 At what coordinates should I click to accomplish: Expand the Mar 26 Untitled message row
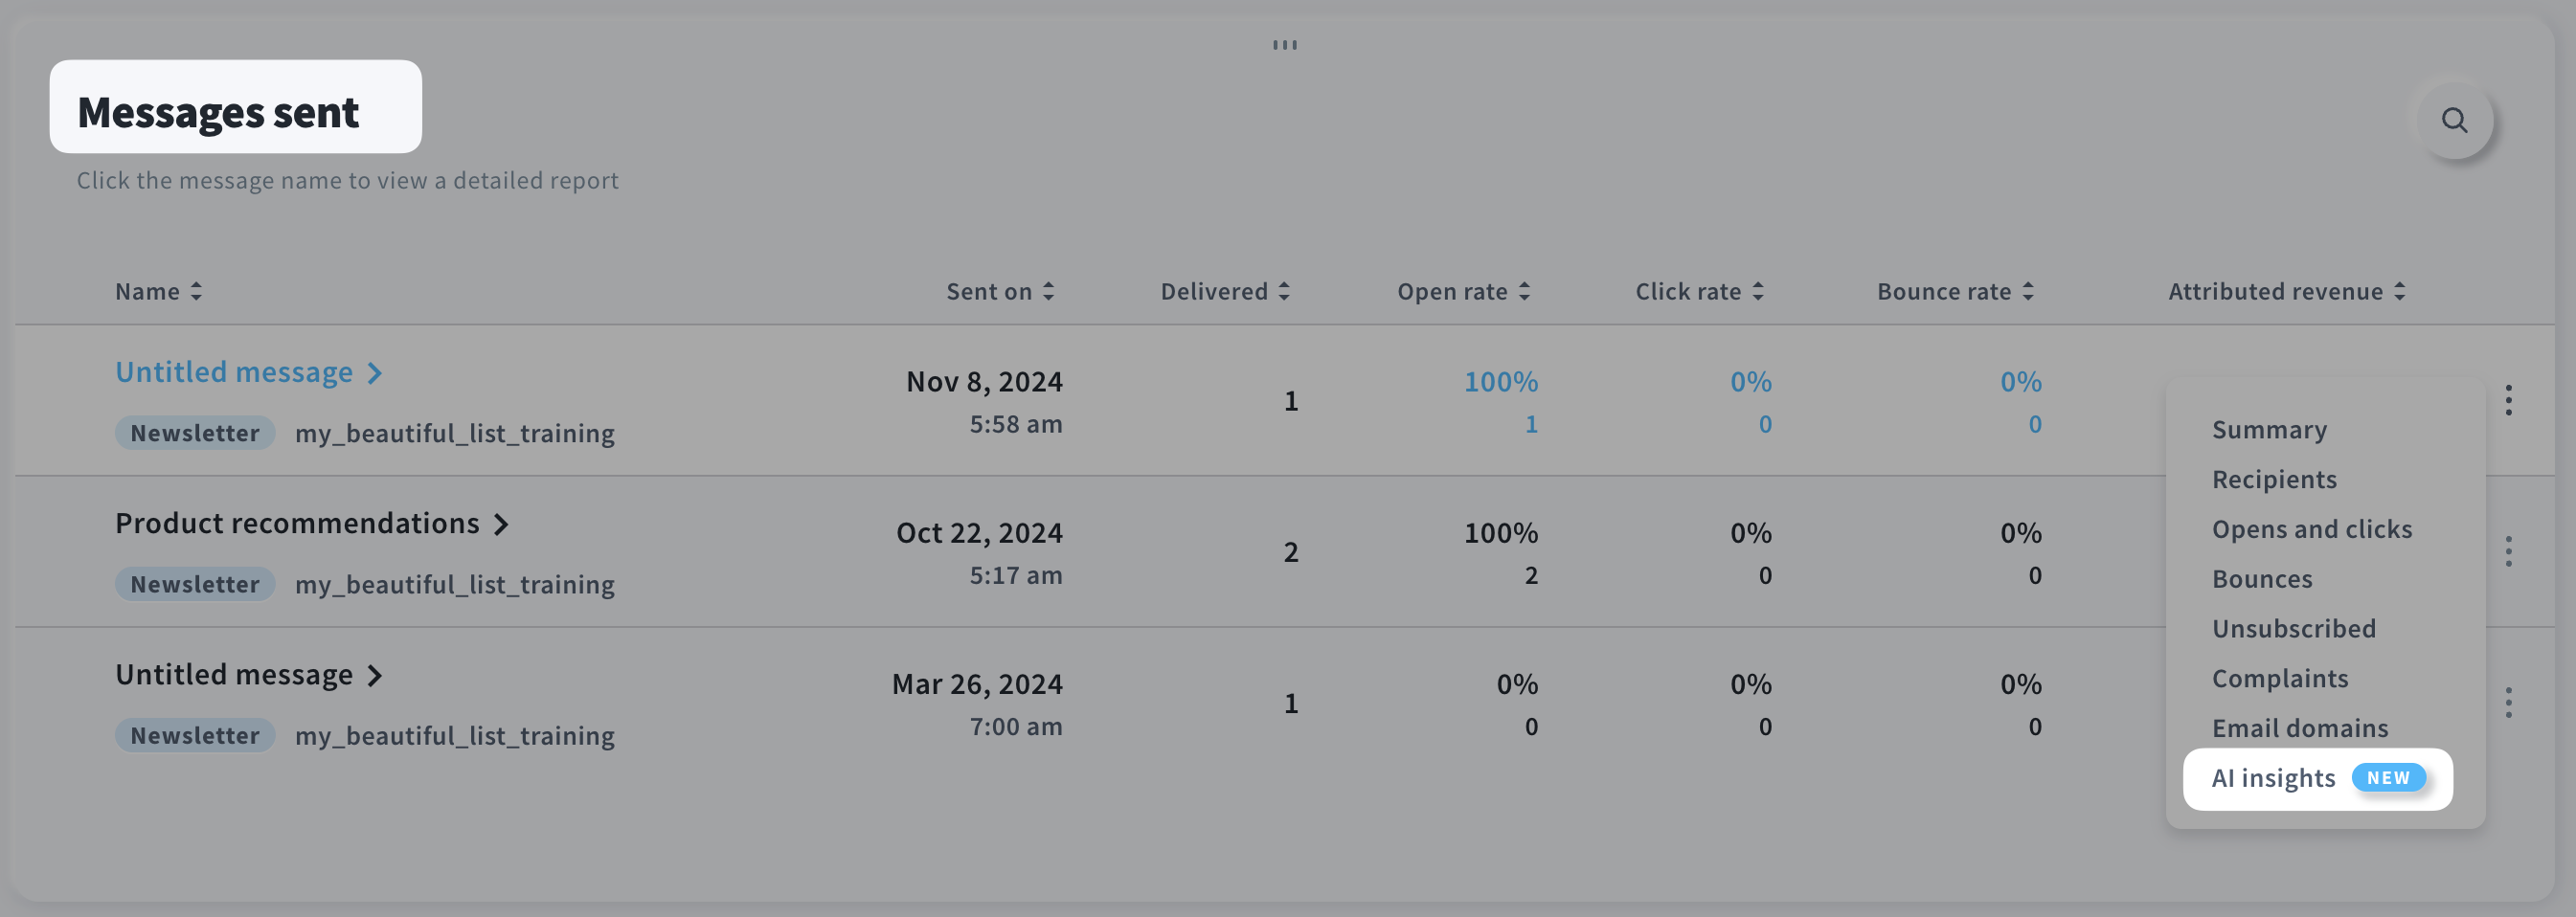coord(376,674)
